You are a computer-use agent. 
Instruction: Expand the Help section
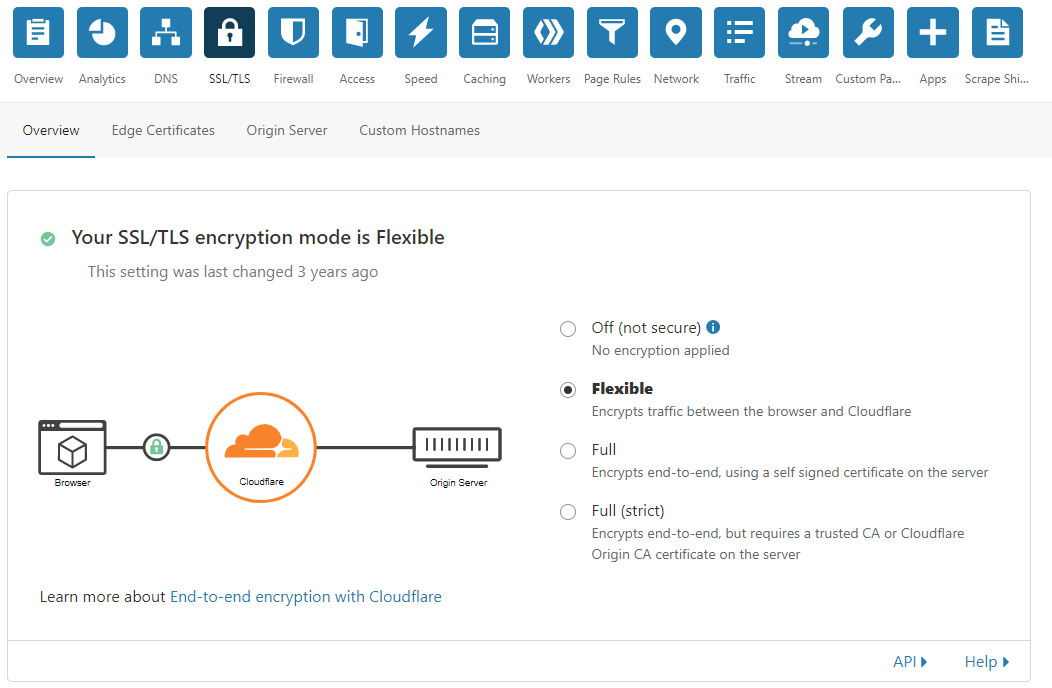tap(986, 662)
